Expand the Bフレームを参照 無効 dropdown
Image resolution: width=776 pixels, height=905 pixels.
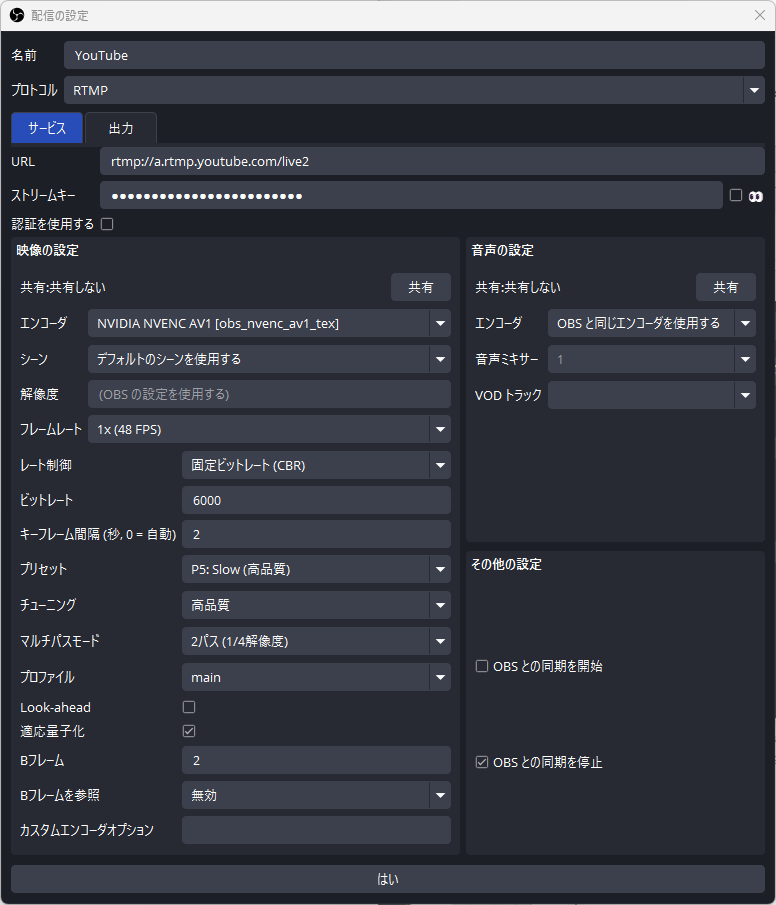[316, 795]
